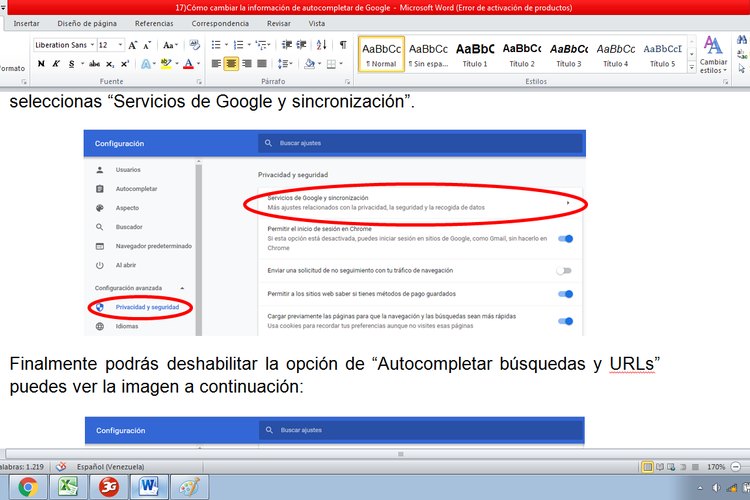Align text to the right

pos(247,63)
